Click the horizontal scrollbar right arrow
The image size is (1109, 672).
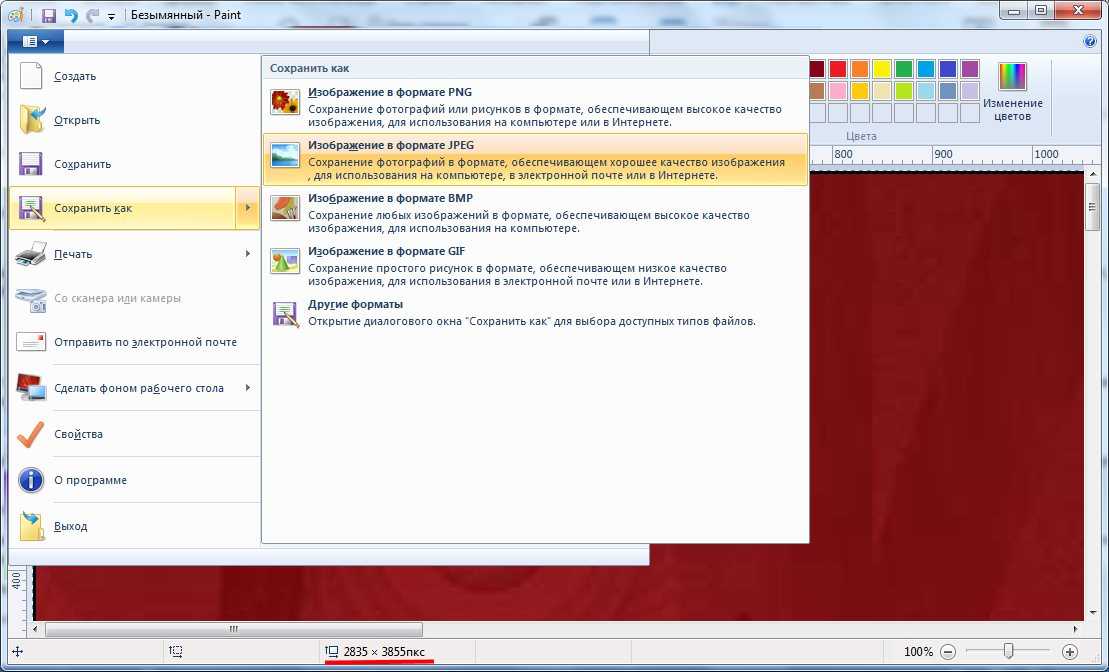point(1076,629)
